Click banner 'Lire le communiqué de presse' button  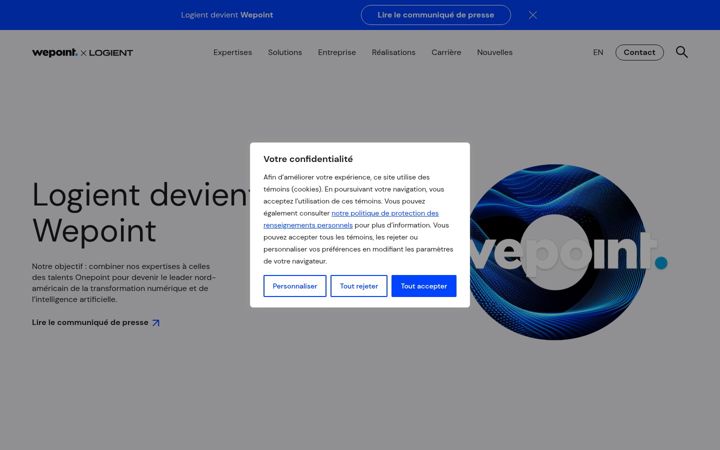point(436,15)
